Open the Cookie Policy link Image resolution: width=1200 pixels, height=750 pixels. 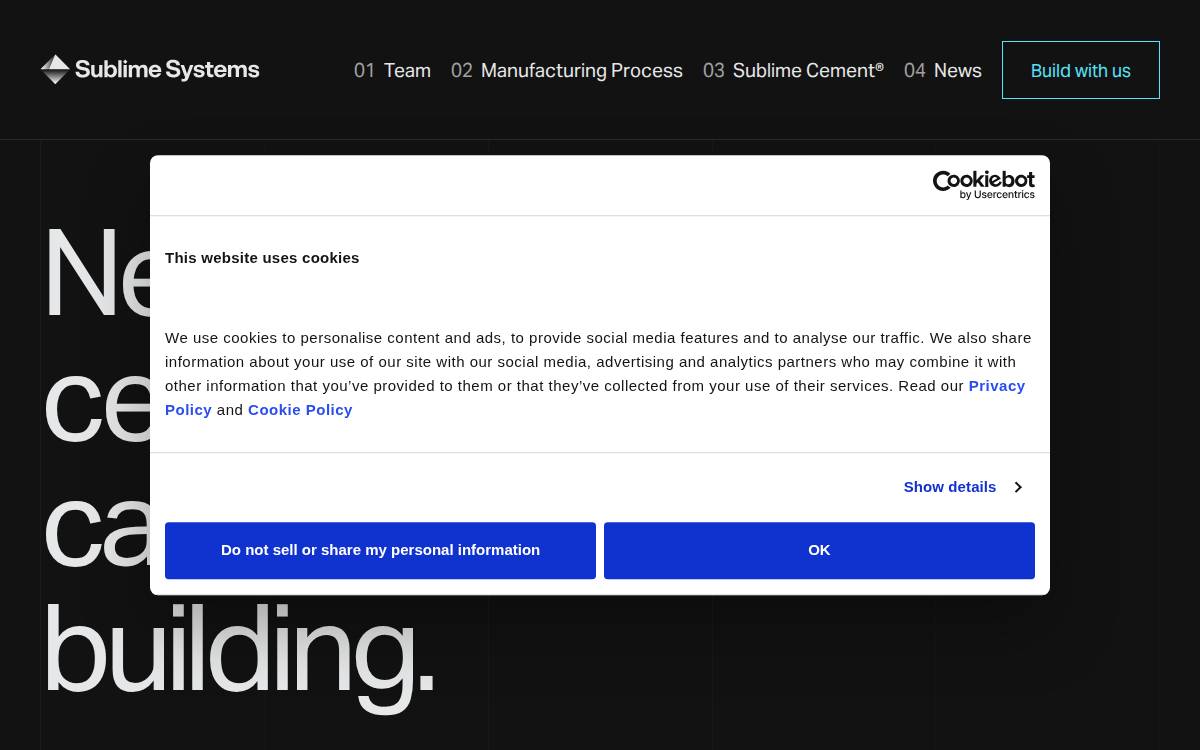click(300, 409)
